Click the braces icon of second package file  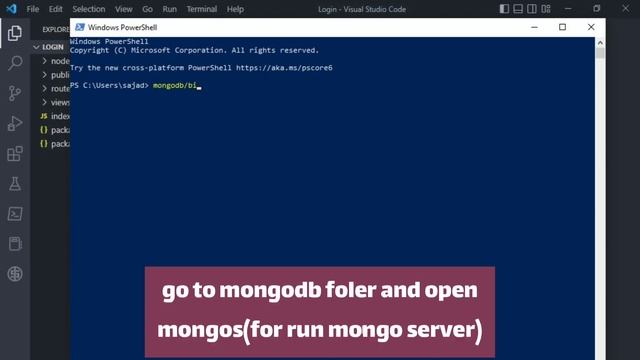[44, 144]
